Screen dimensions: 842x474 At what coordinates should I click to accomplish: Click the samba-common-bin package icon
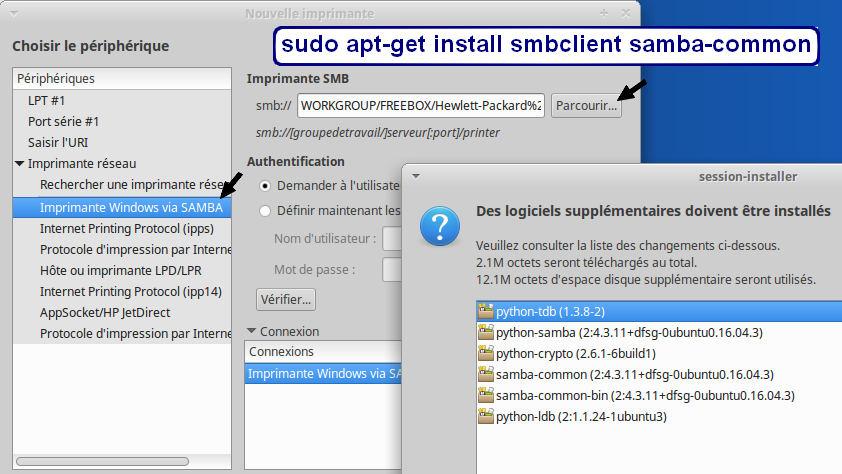coord(487,396)
